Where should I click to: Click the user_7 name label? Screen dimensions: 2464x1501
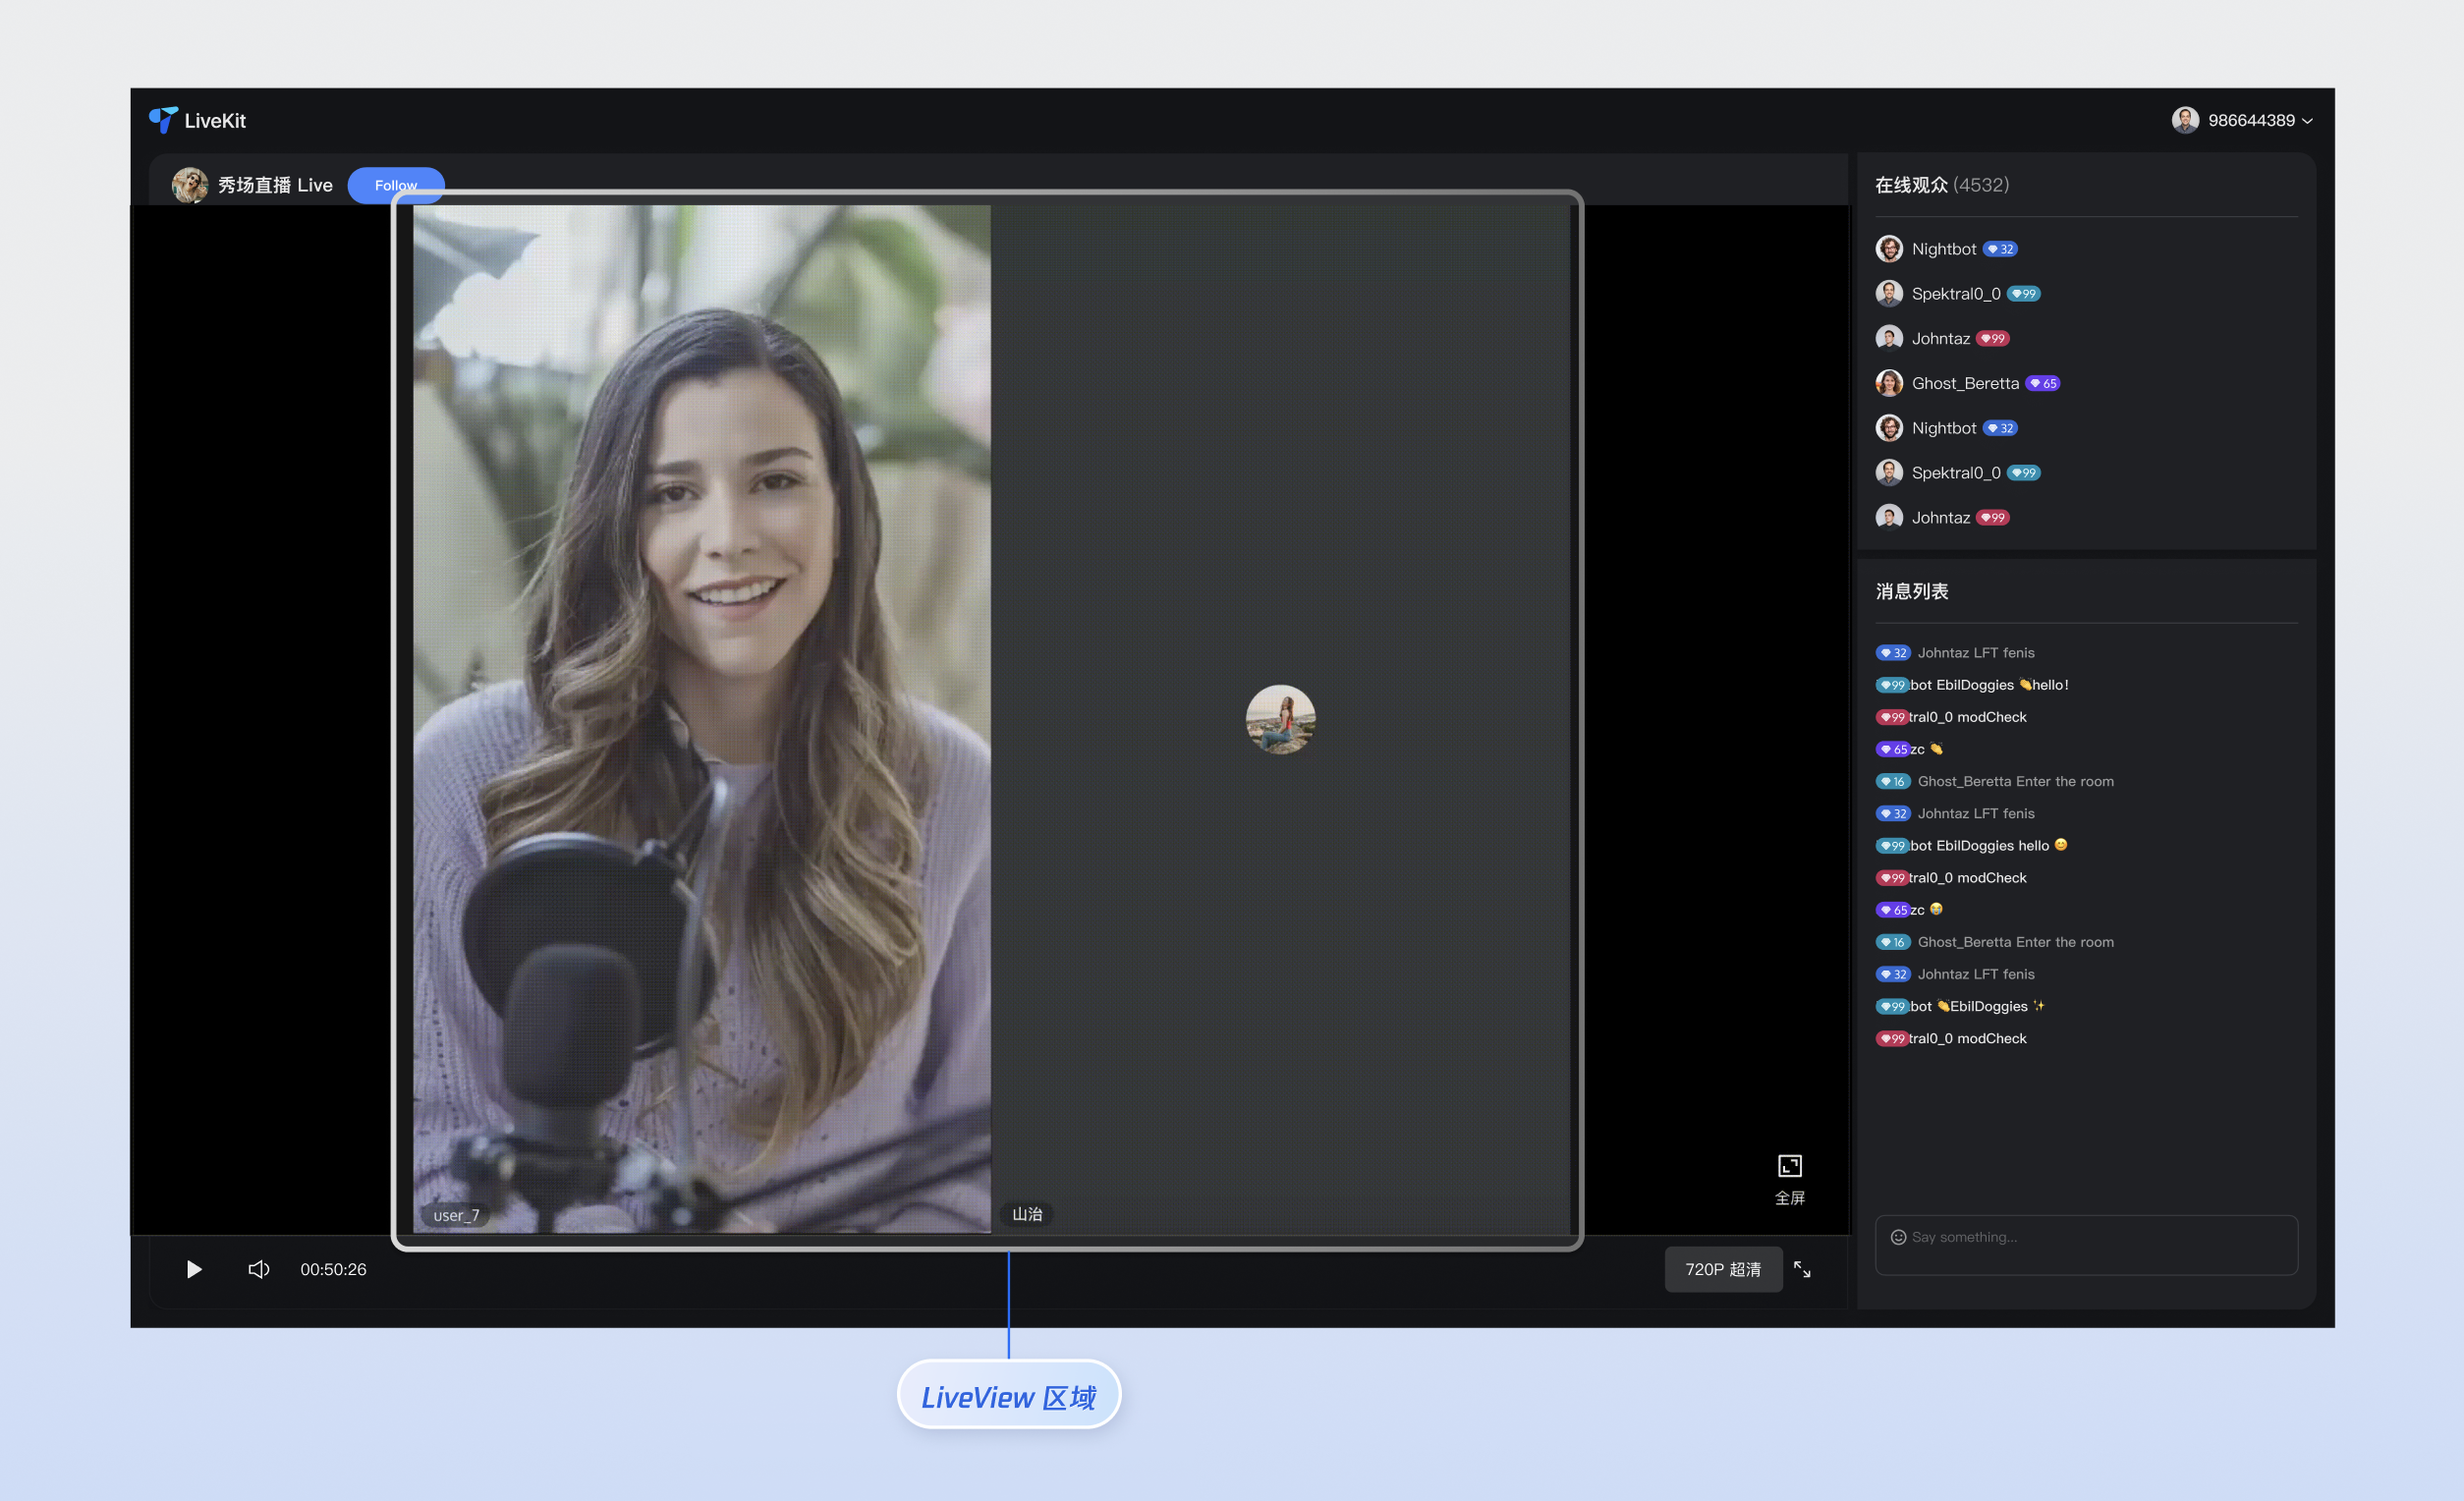(x=456, y=1215)
